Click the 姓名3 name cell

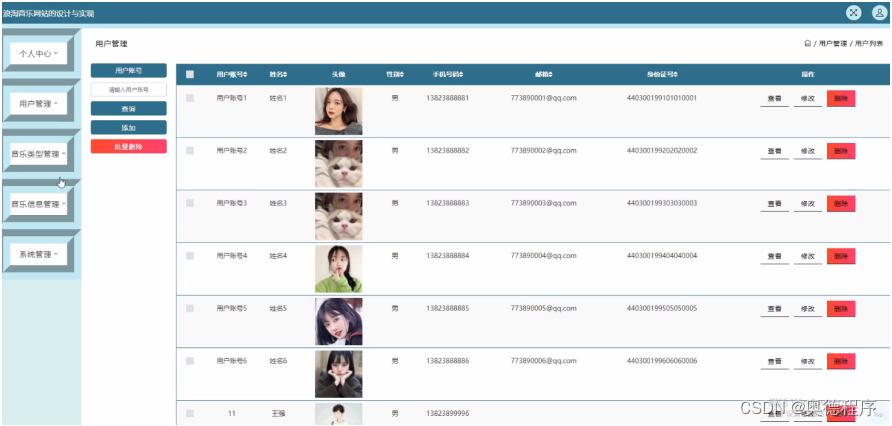point(278,203)
